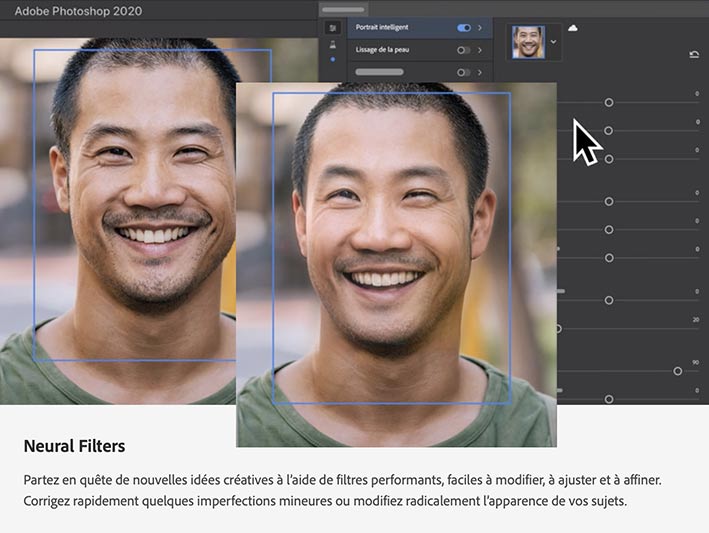Click the original portrait image on the left
The image size is (709, 533).
pyautogui.click(x=118, y=221)
